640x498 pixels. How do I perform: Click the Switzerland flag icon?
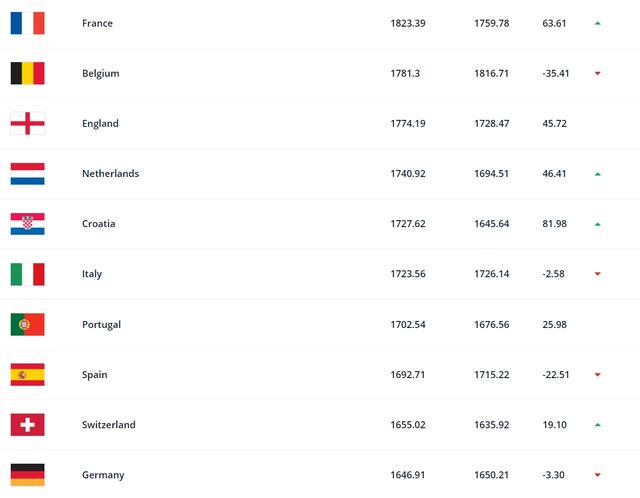click(27, 425)
